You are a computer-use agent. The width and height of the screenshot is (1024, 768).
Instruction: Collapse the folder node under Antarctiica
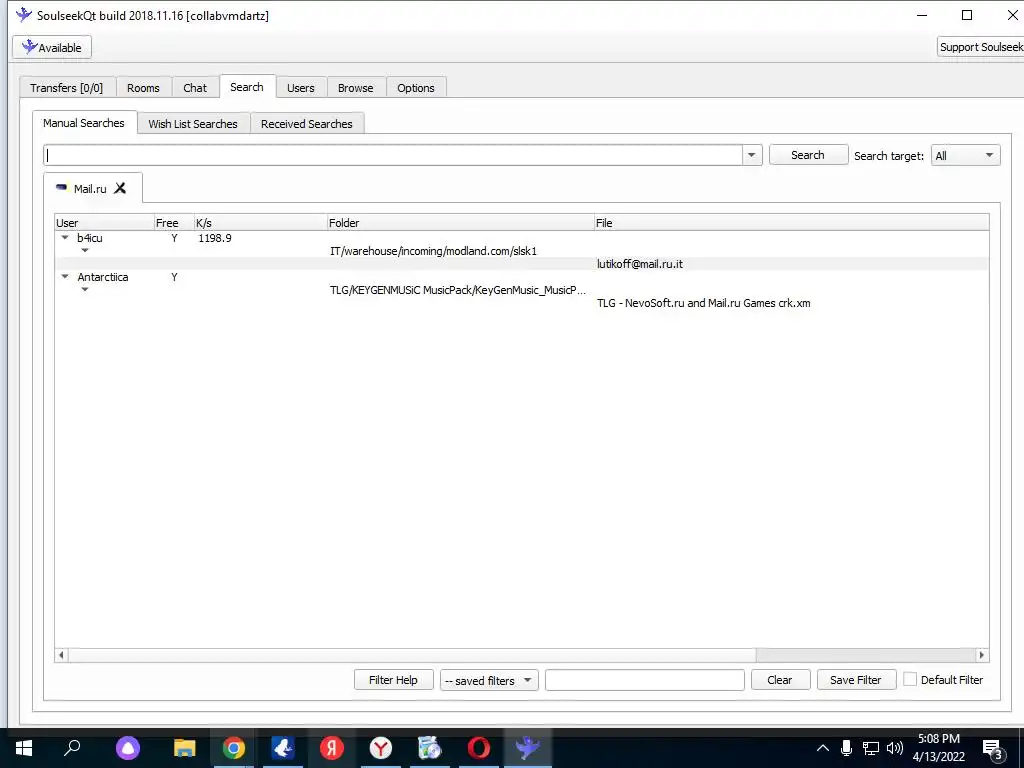pyautogui.click(x=84, y=289)
